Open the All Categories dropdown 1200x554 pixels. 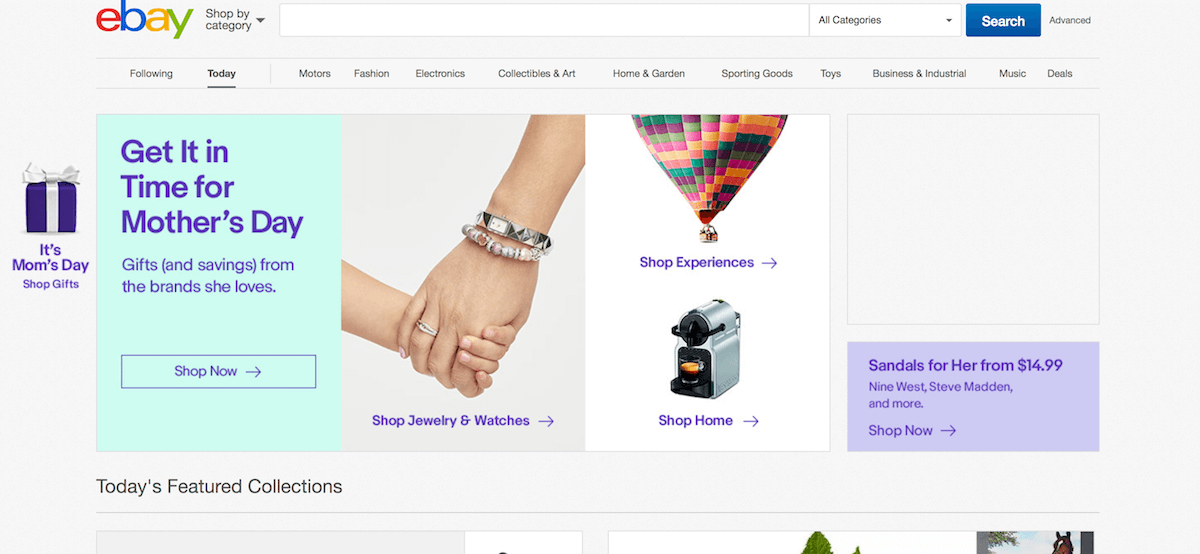(885, 20)
